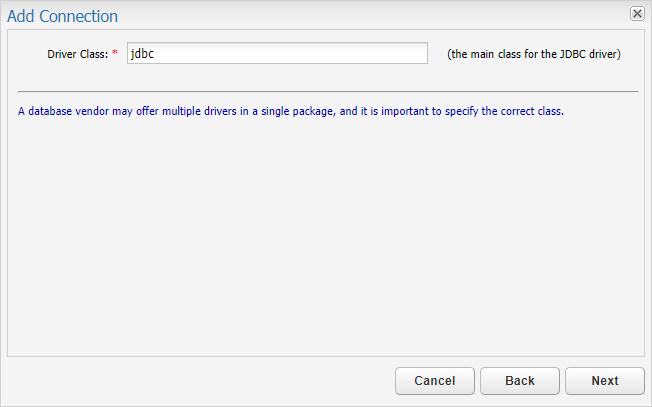Cancel the connection setup
Image resolution: width=652 pixels, height=407 pixels.
point(434,381)
